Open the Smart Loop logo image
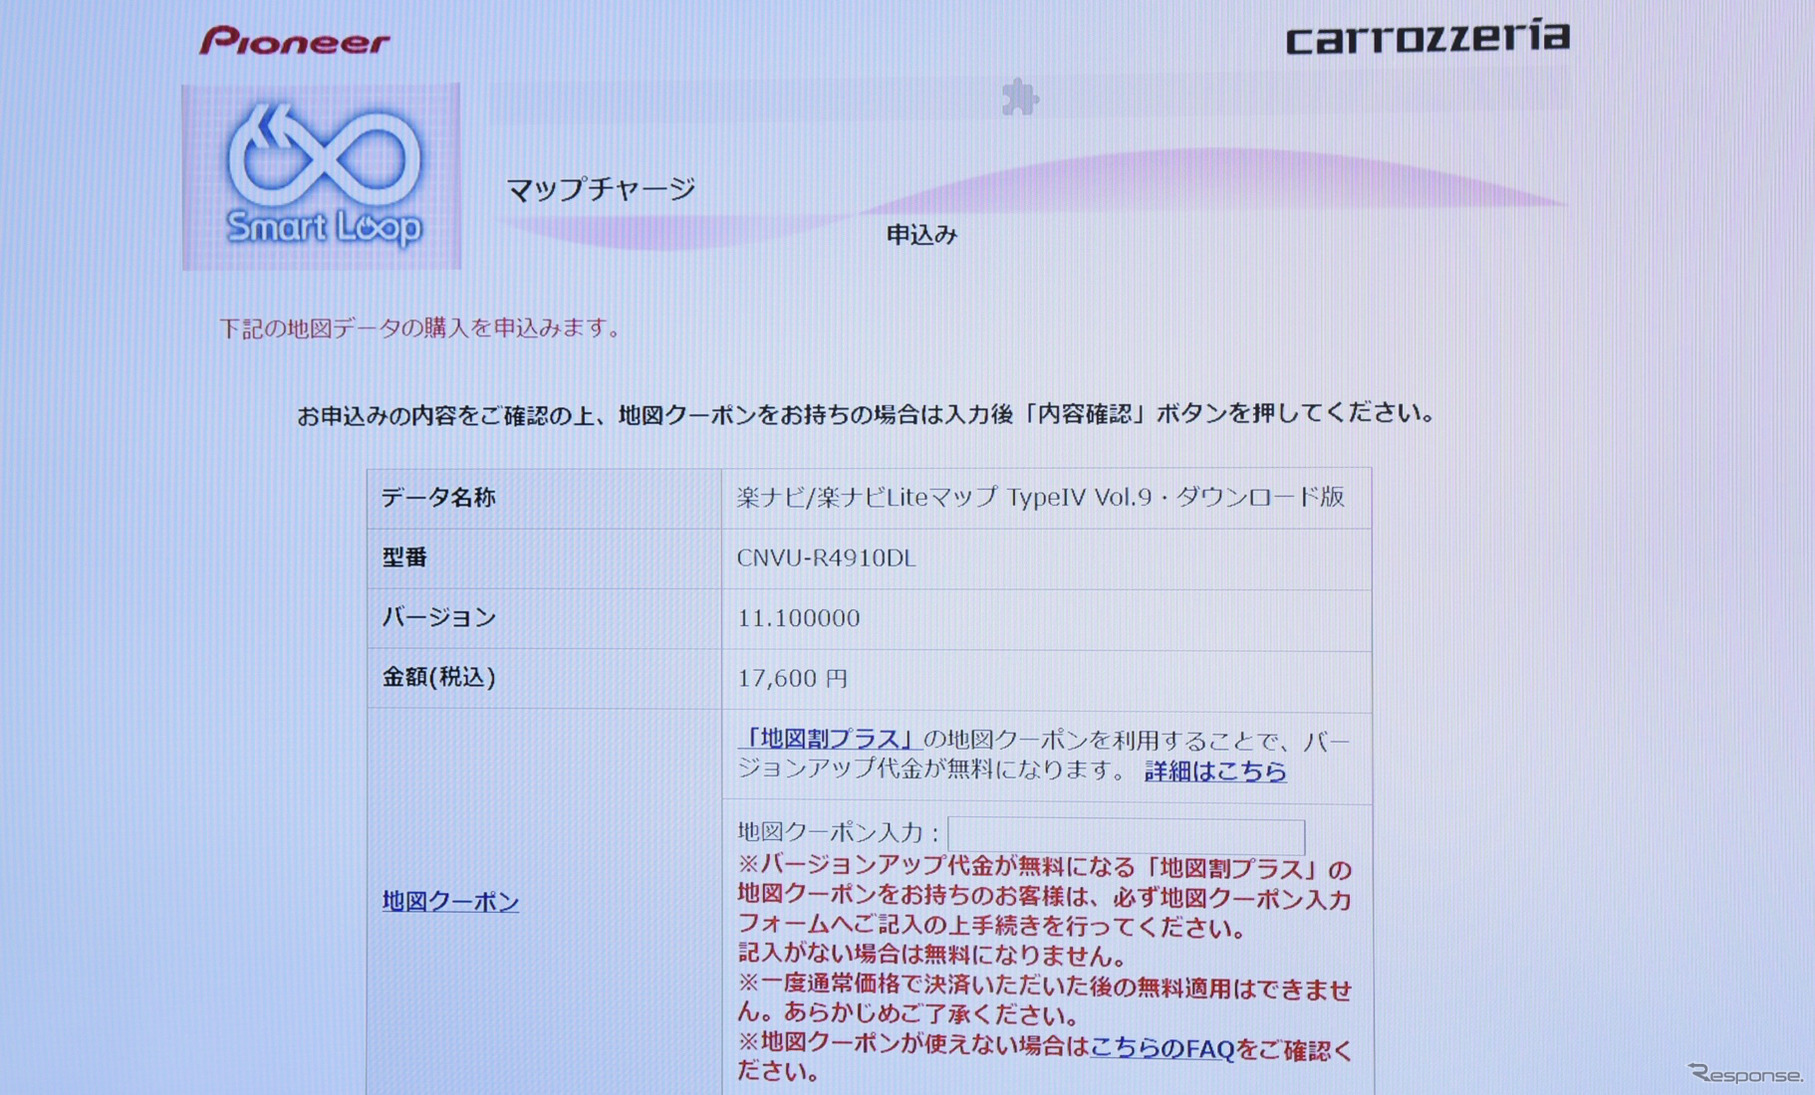 322,177
